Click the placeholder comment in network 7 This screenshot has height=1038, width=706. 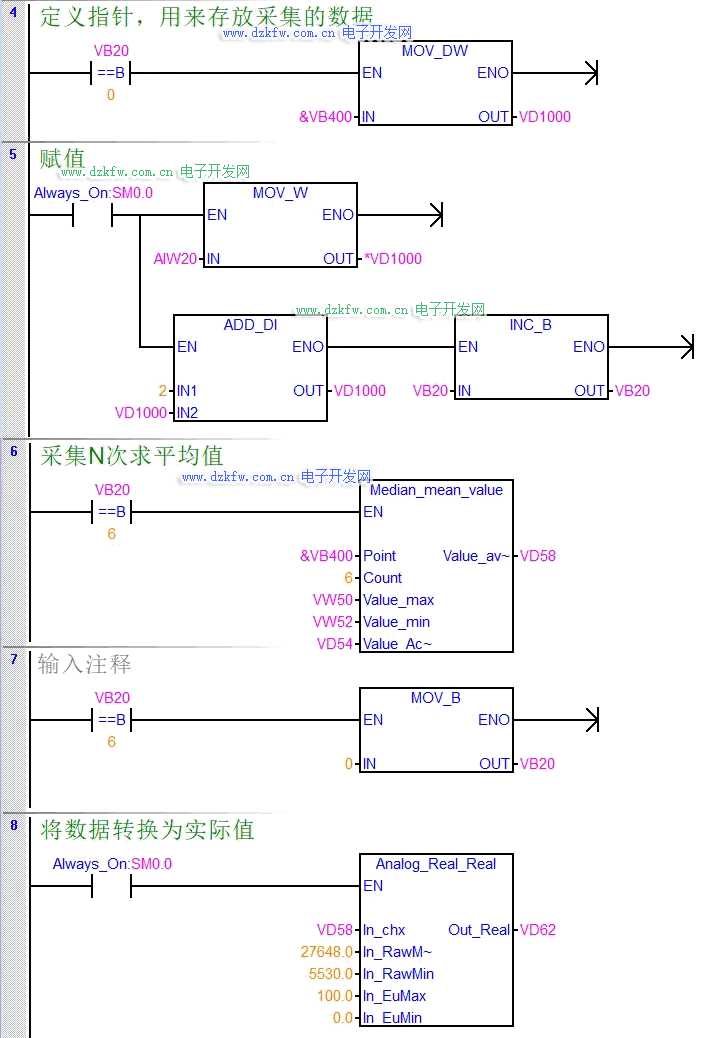(85, 664)
